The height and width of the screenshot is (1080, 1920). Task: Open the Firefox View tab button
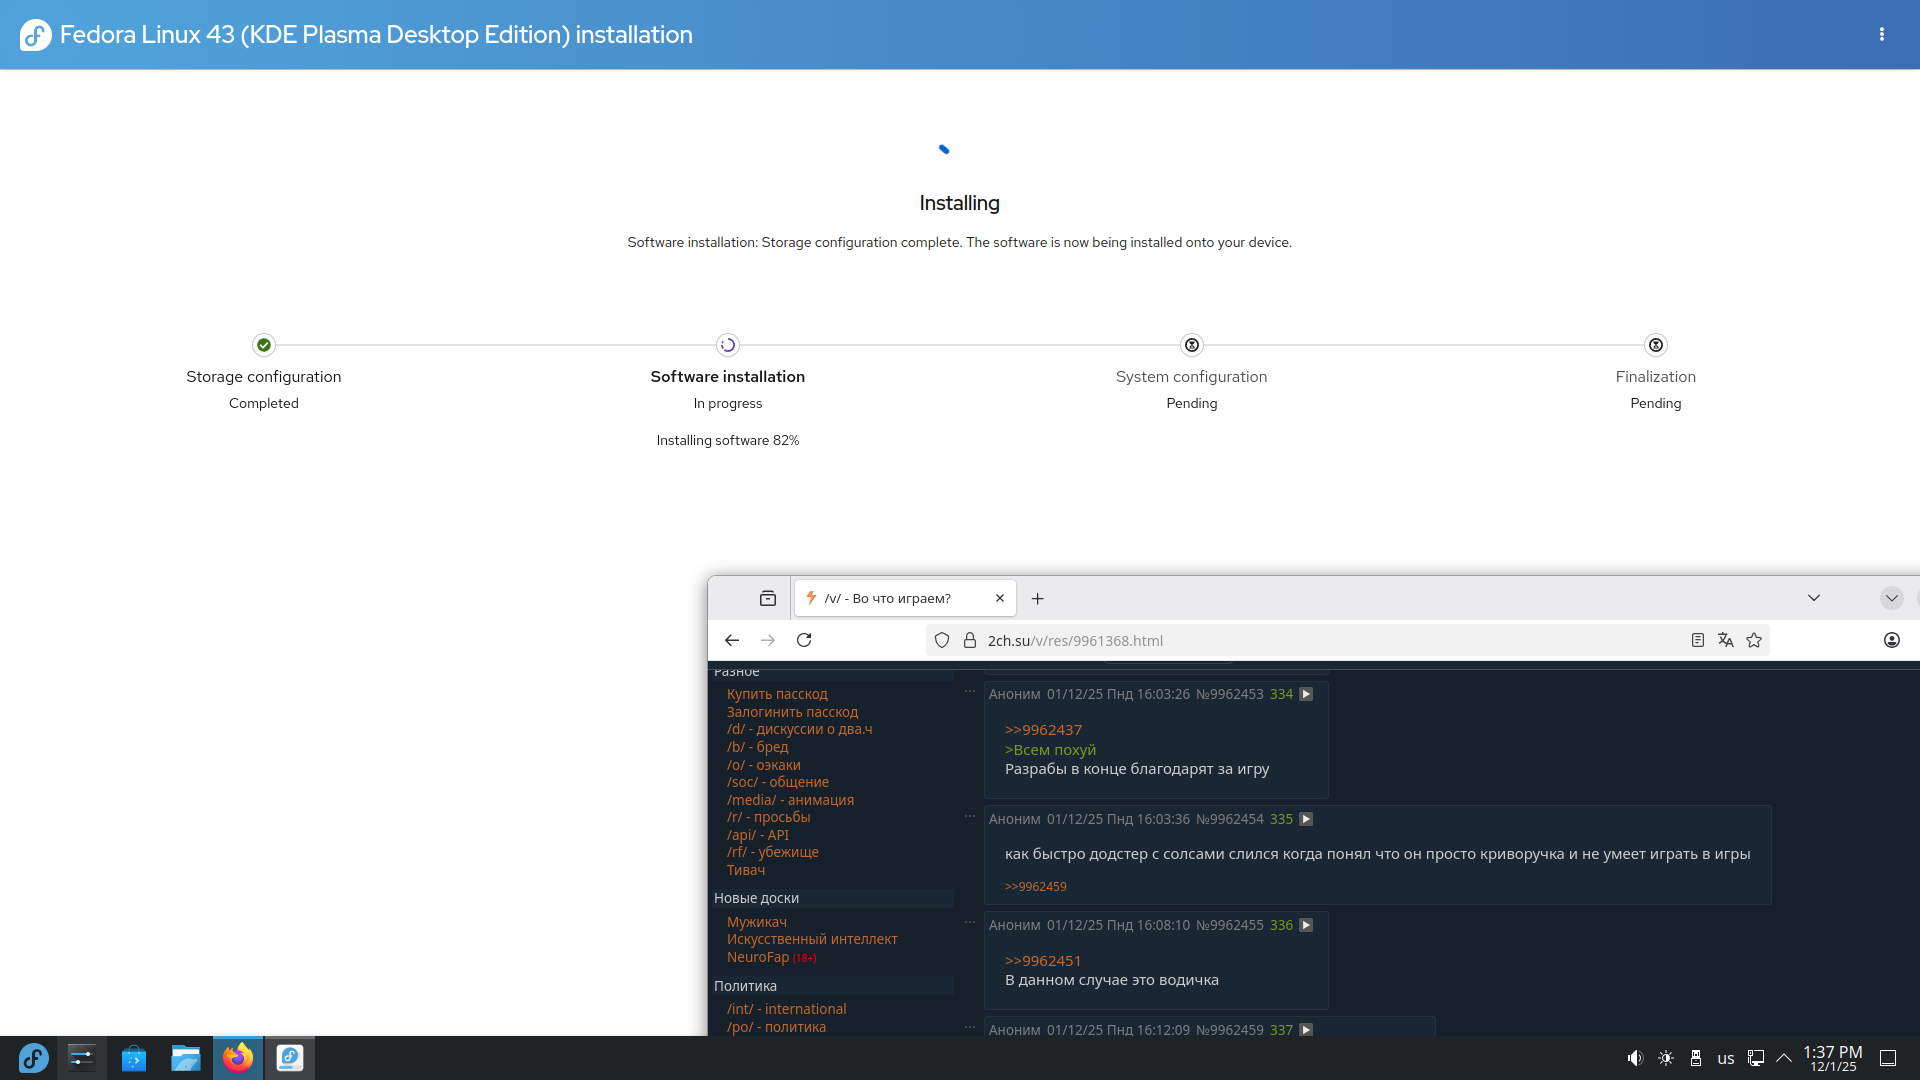click(x=767, y=598)
